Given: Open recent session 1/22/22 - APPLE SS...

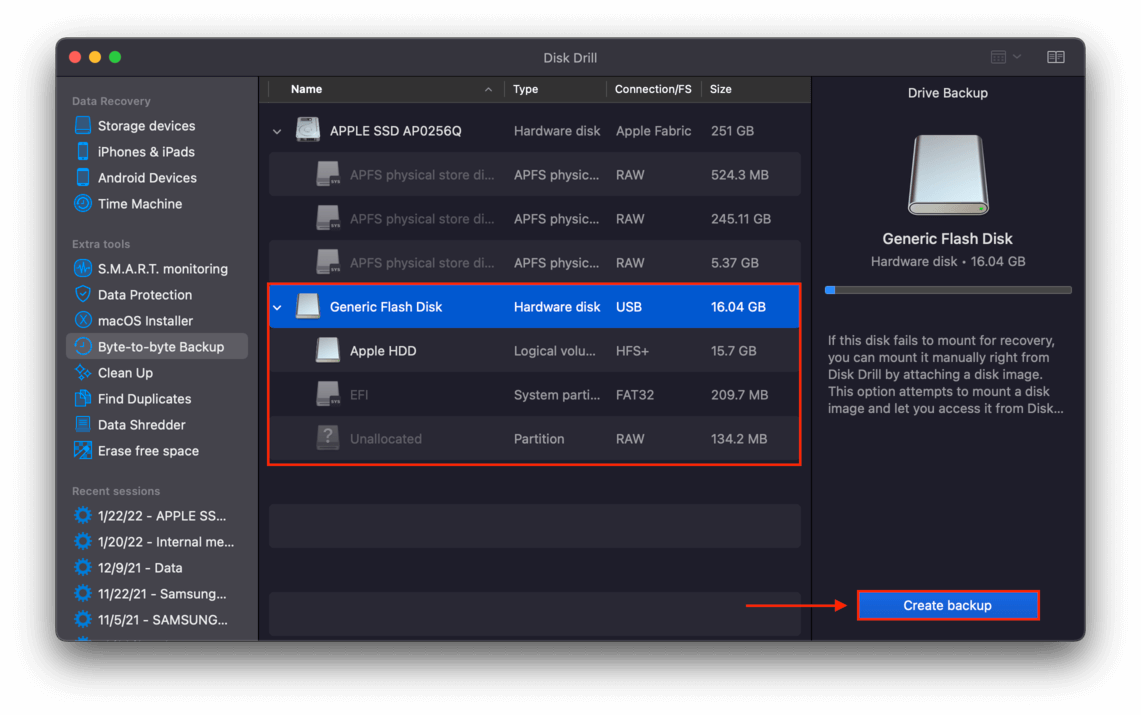Looking at the screenshot, I should 162,516.
